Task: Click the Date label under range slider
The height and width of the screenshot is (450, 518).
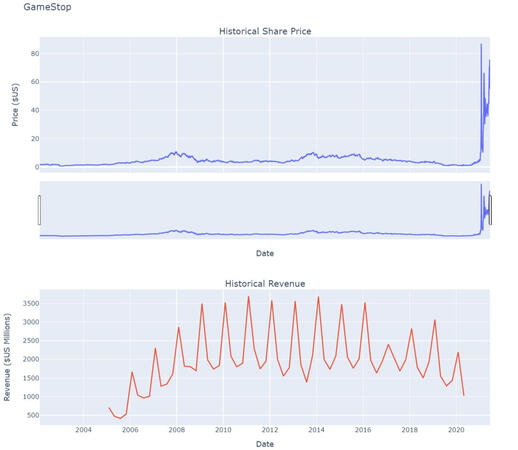Action: (265, 253)
